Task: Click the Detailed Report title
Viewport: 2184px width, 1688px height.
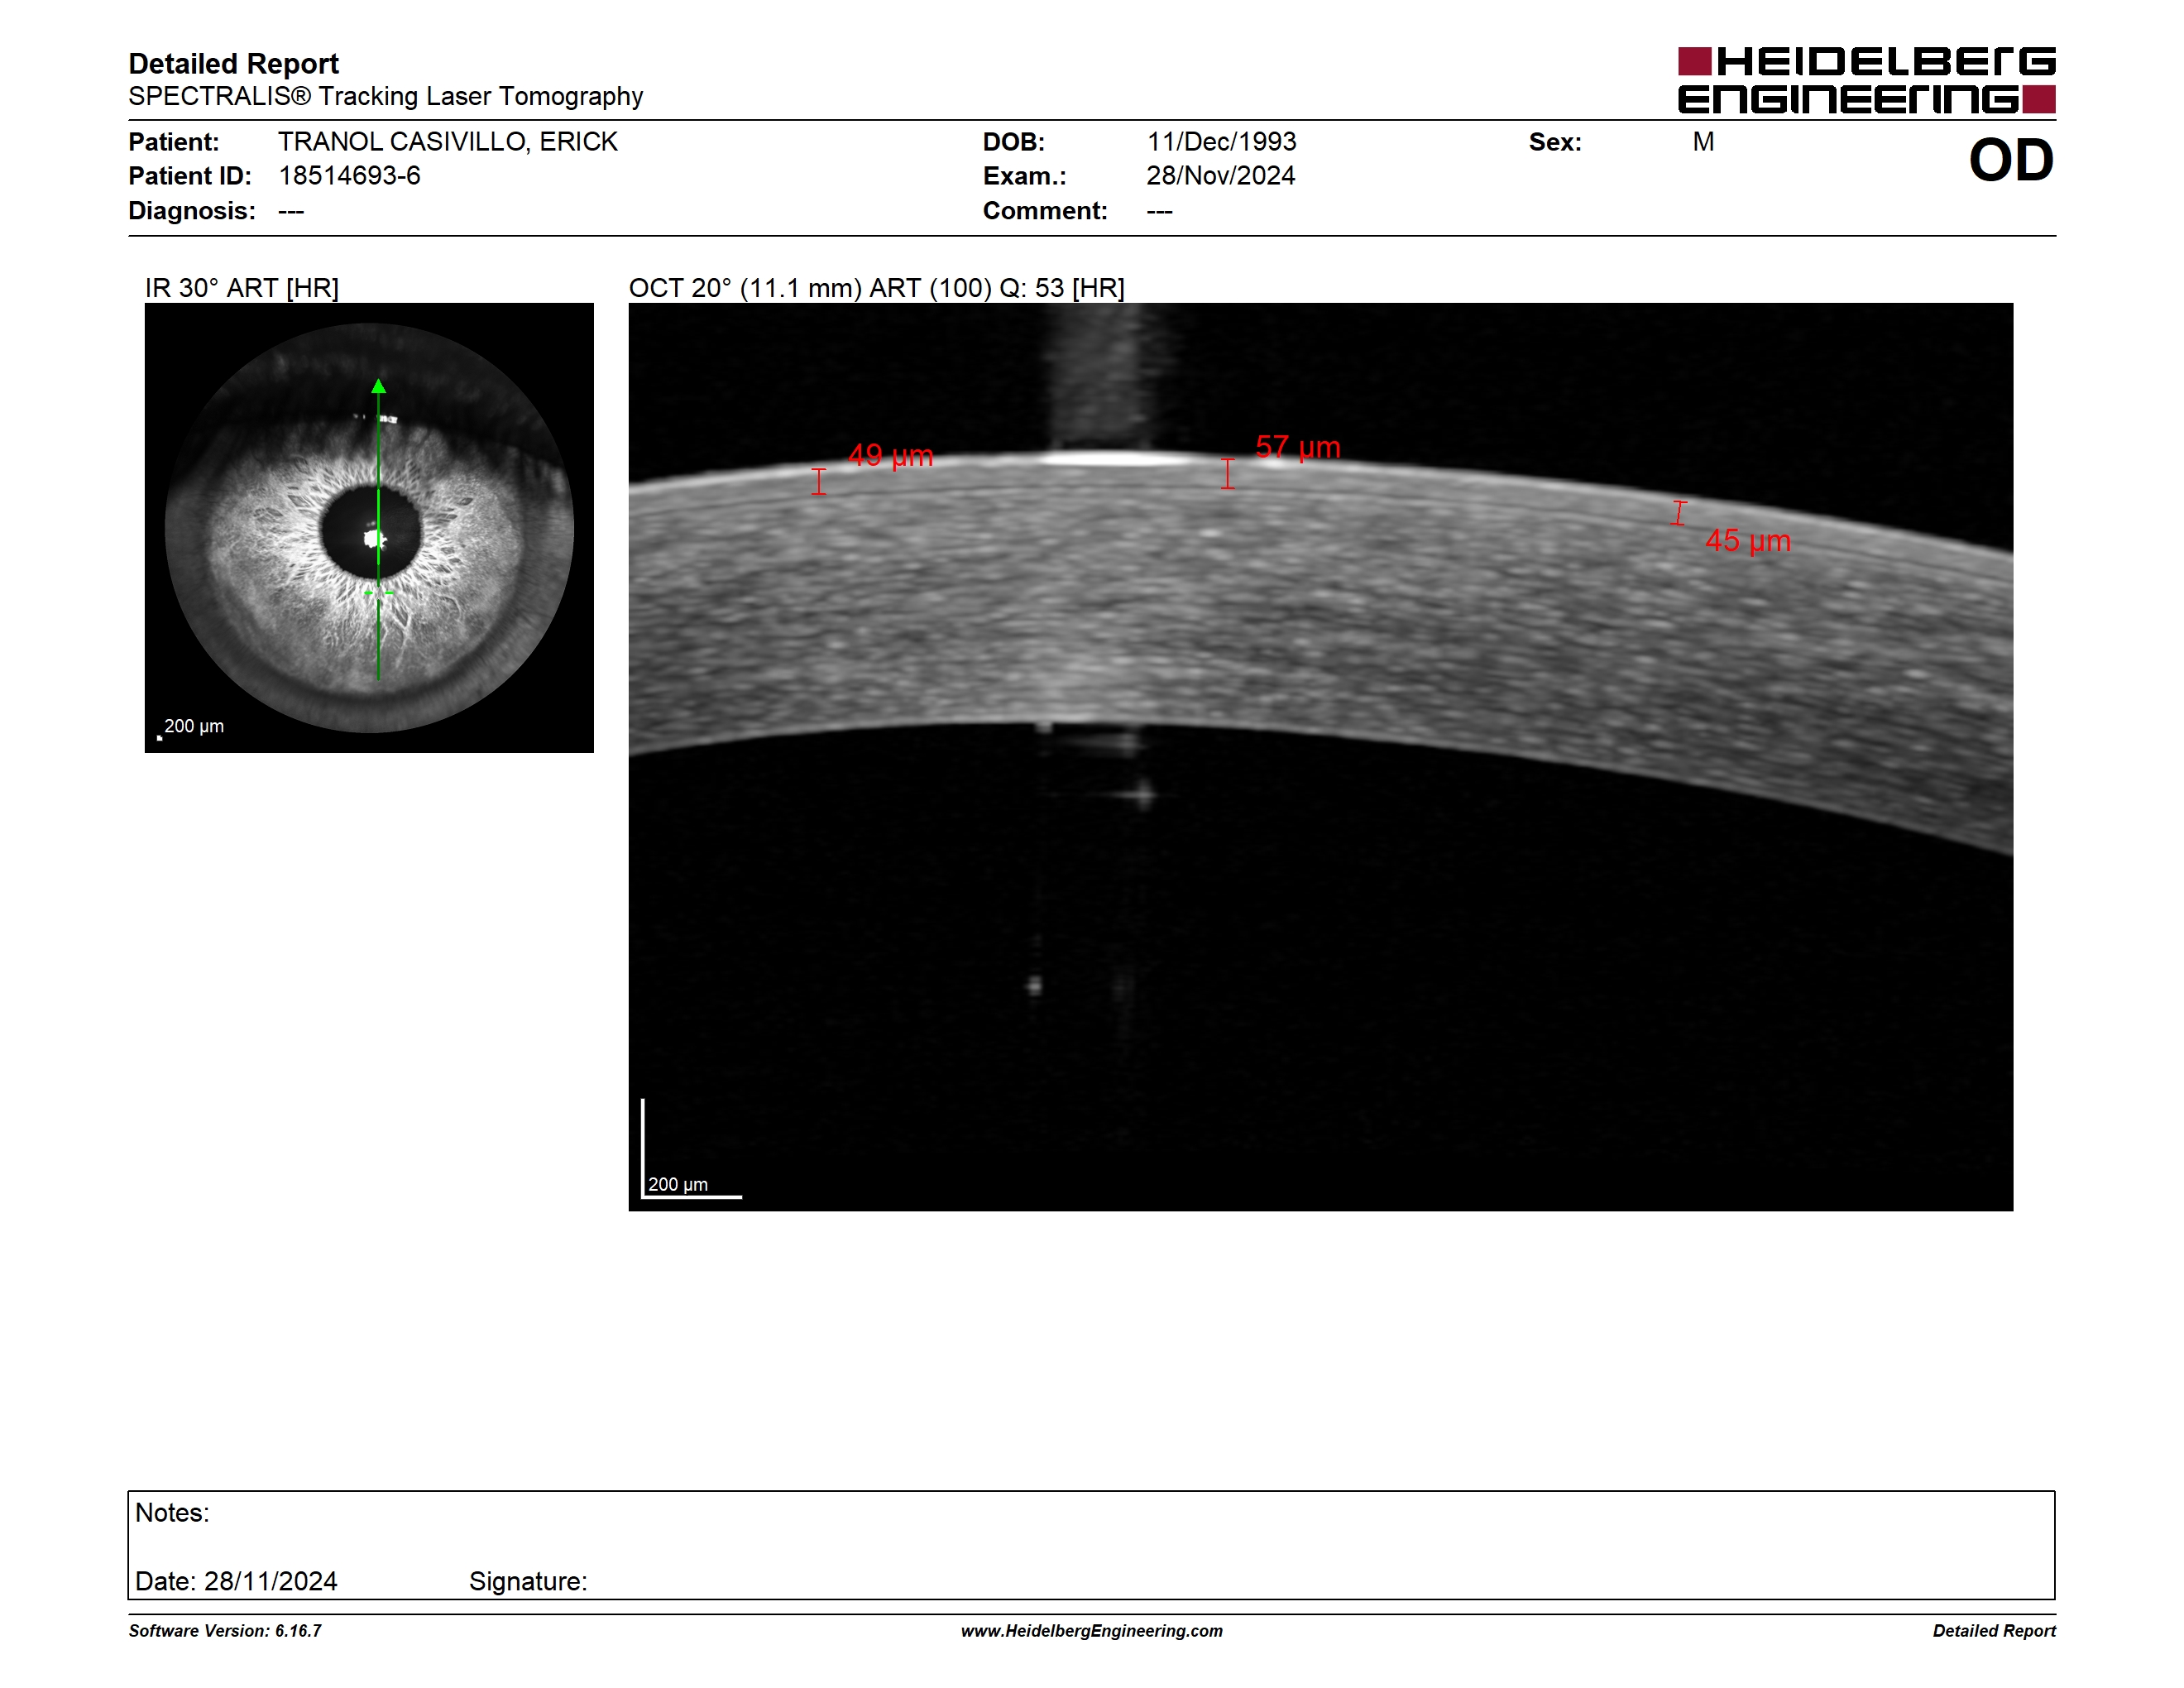Action: click(x=233, y=64)
